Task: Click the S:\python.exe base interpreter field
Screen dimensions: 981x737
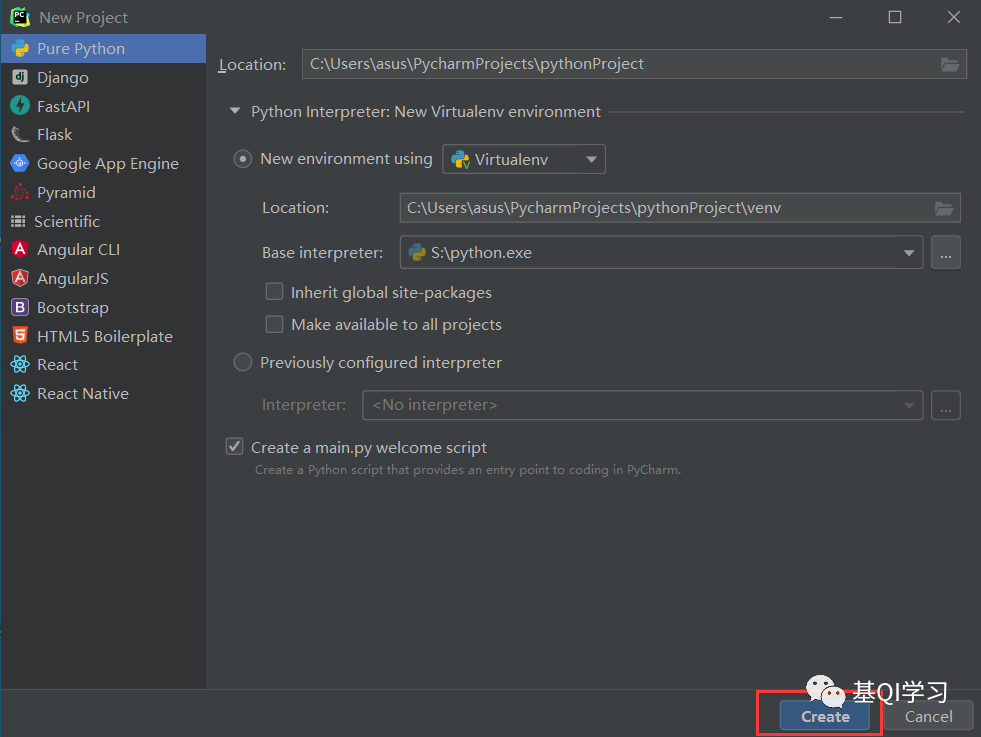Action: (x=661, y=253)
